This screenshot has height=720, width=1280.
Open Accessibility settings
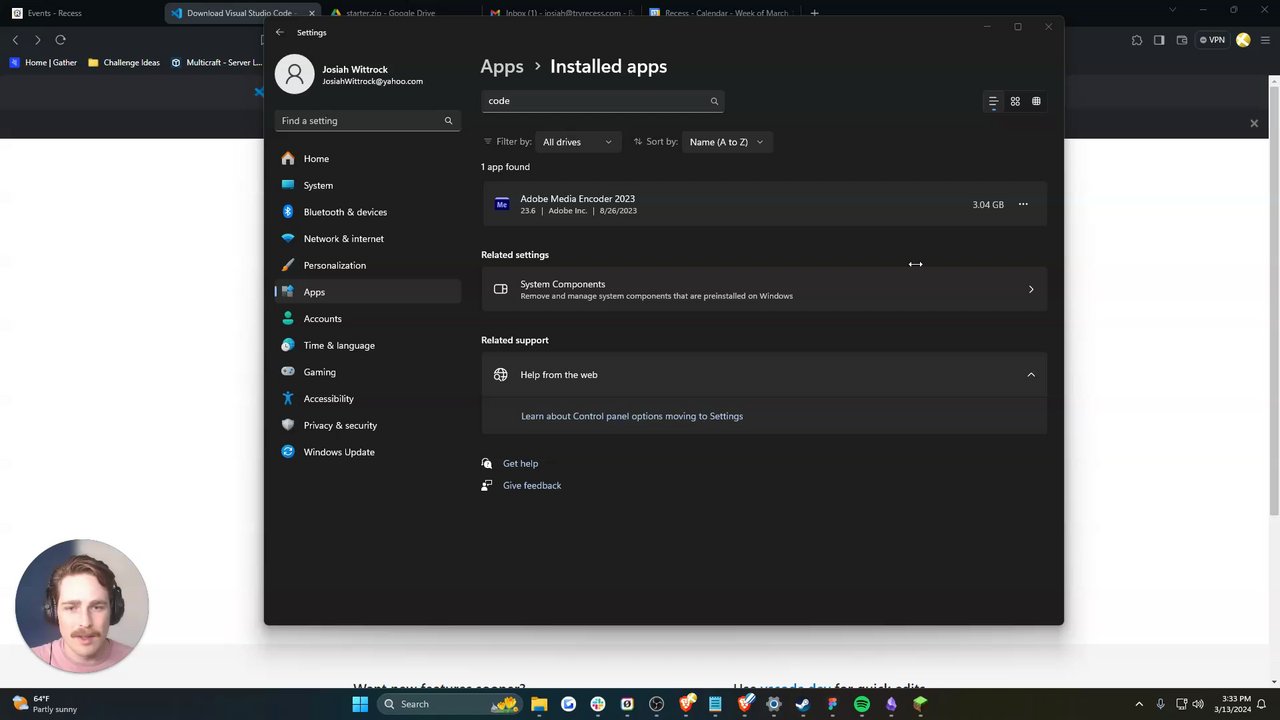pyautogui.click(x=367, y=399)
